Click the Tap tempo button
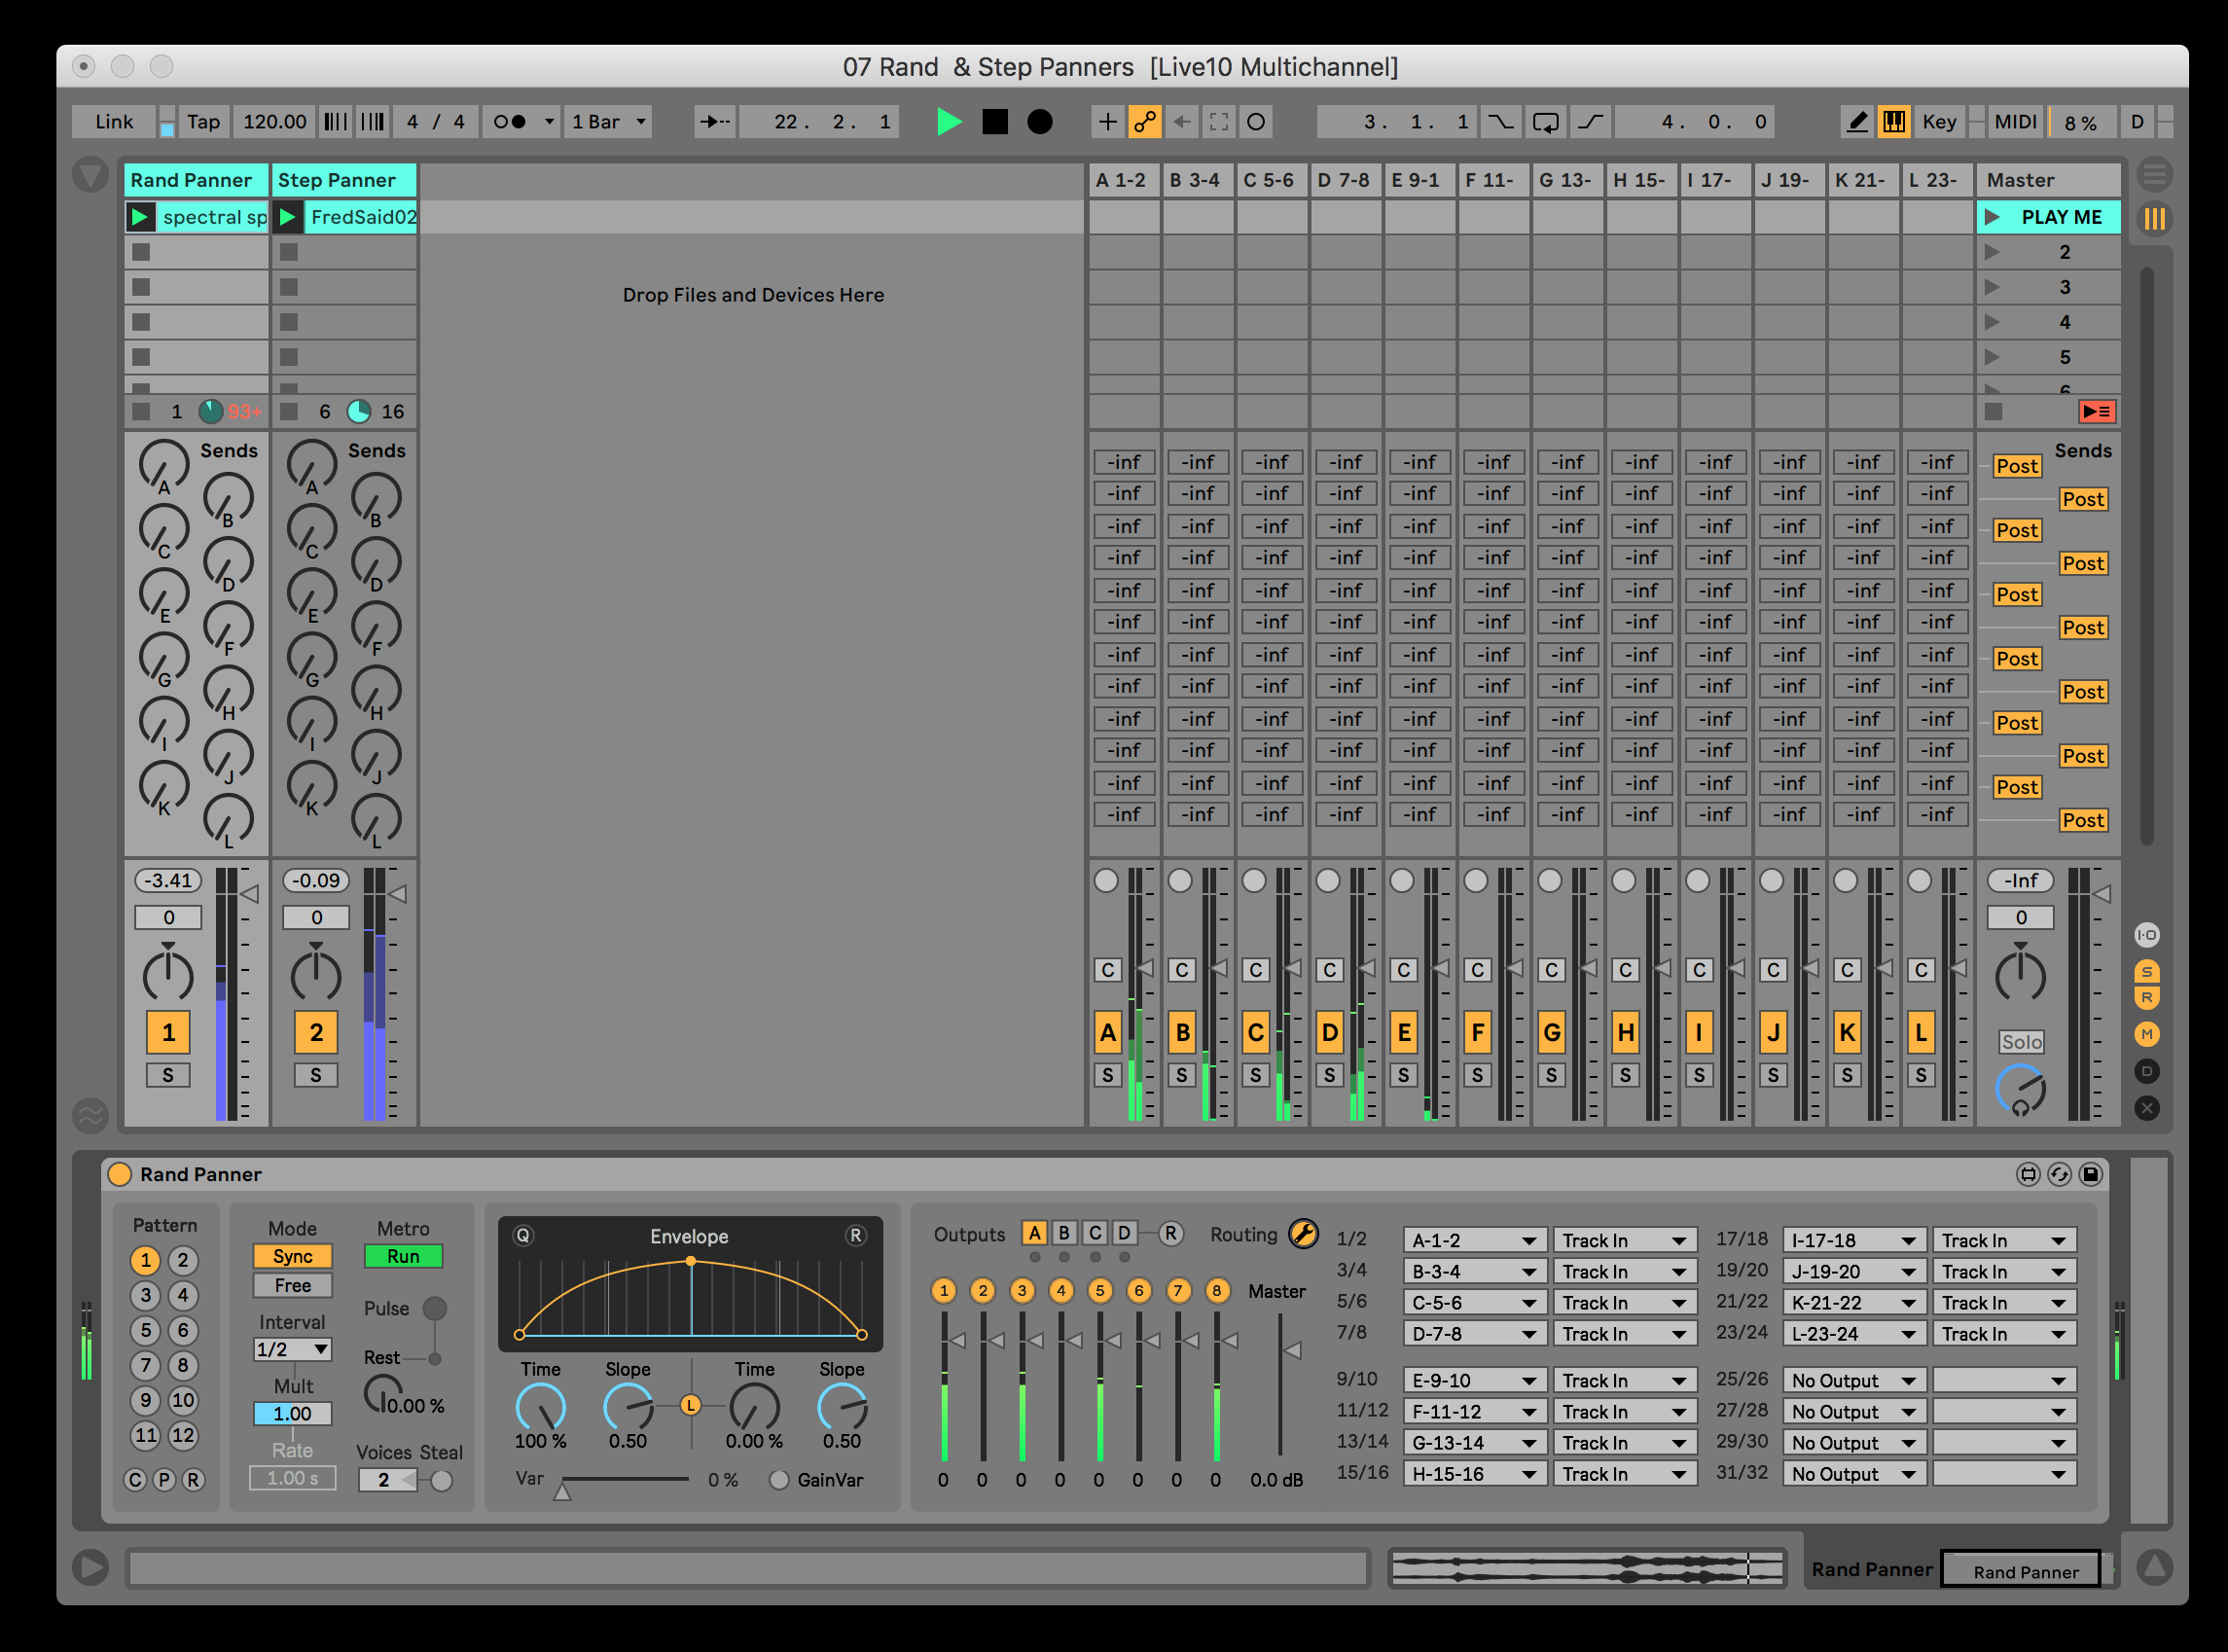This screenshot has width=2228, height=1652. click(x=203, y=122)
